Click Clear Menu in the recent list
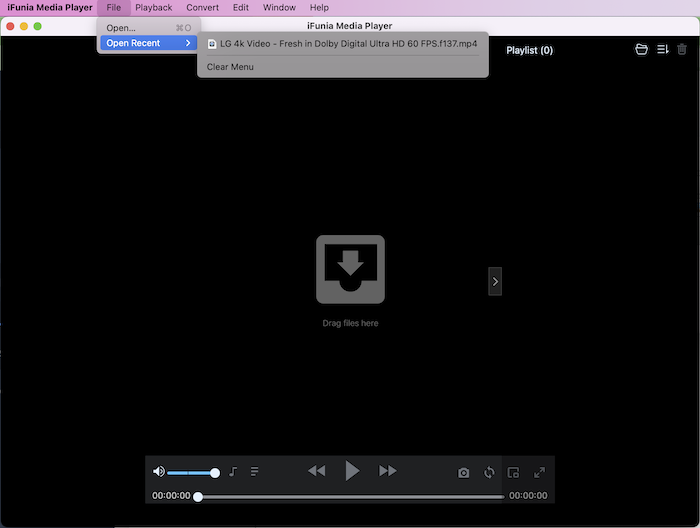The image size is (700, 528). tap(230, 67)
